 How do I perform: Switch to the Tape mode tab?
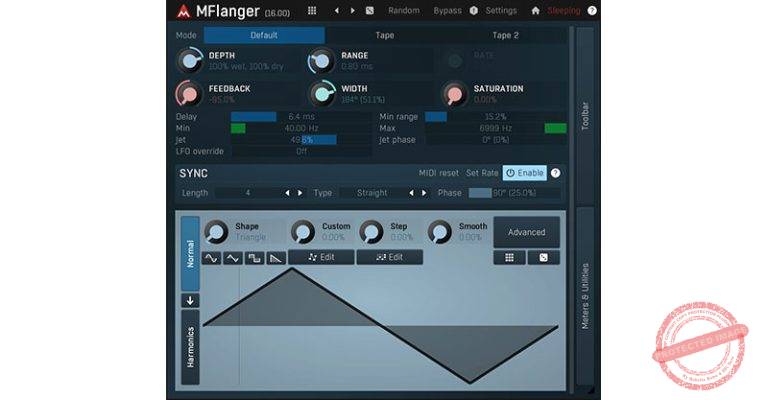[384, 35]
